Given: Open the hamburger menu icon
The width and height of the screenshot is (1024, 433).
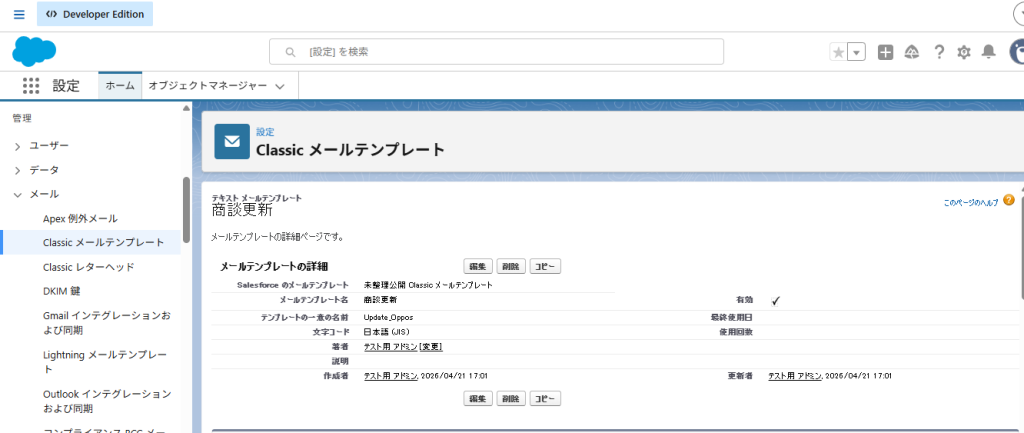Looking at the screenshot, I should pyautogui.click(x=19, y=14).
